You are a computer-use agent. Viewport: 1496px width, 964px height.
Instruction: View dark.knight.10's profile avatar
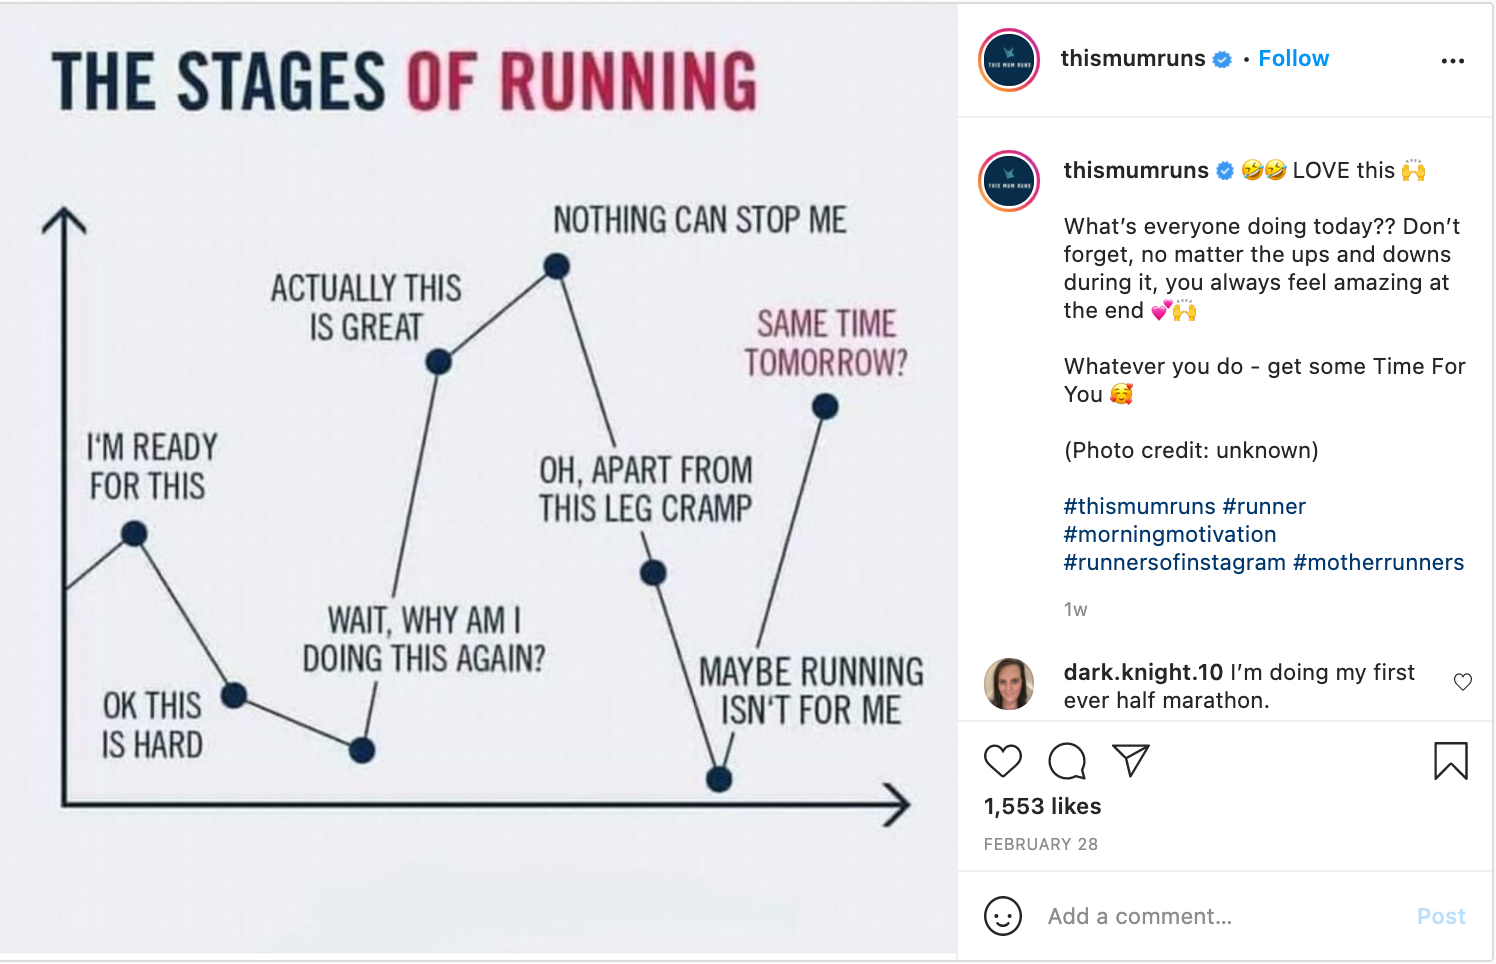pos(1009,684)
